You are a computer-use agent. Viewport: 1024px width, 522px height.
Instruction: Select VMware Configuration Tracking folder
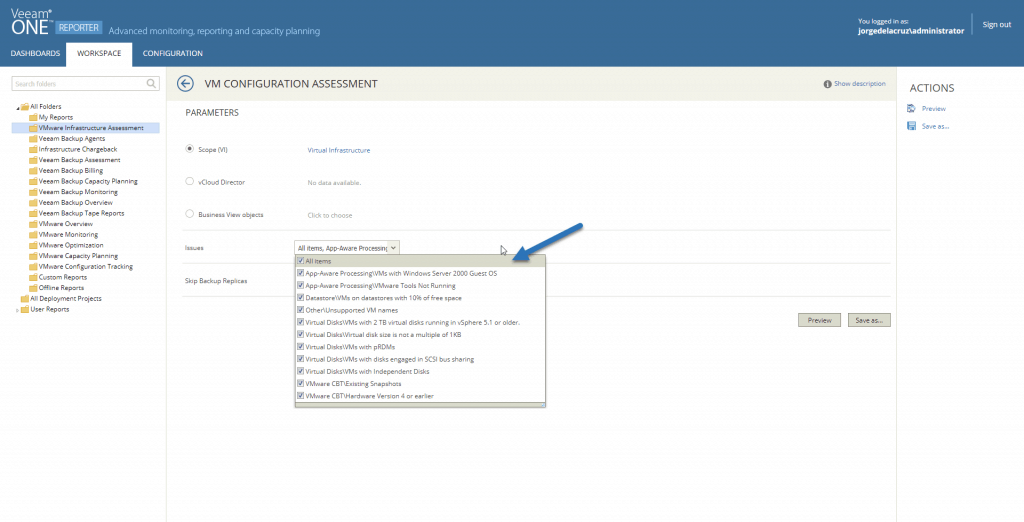tap(85, 267)
